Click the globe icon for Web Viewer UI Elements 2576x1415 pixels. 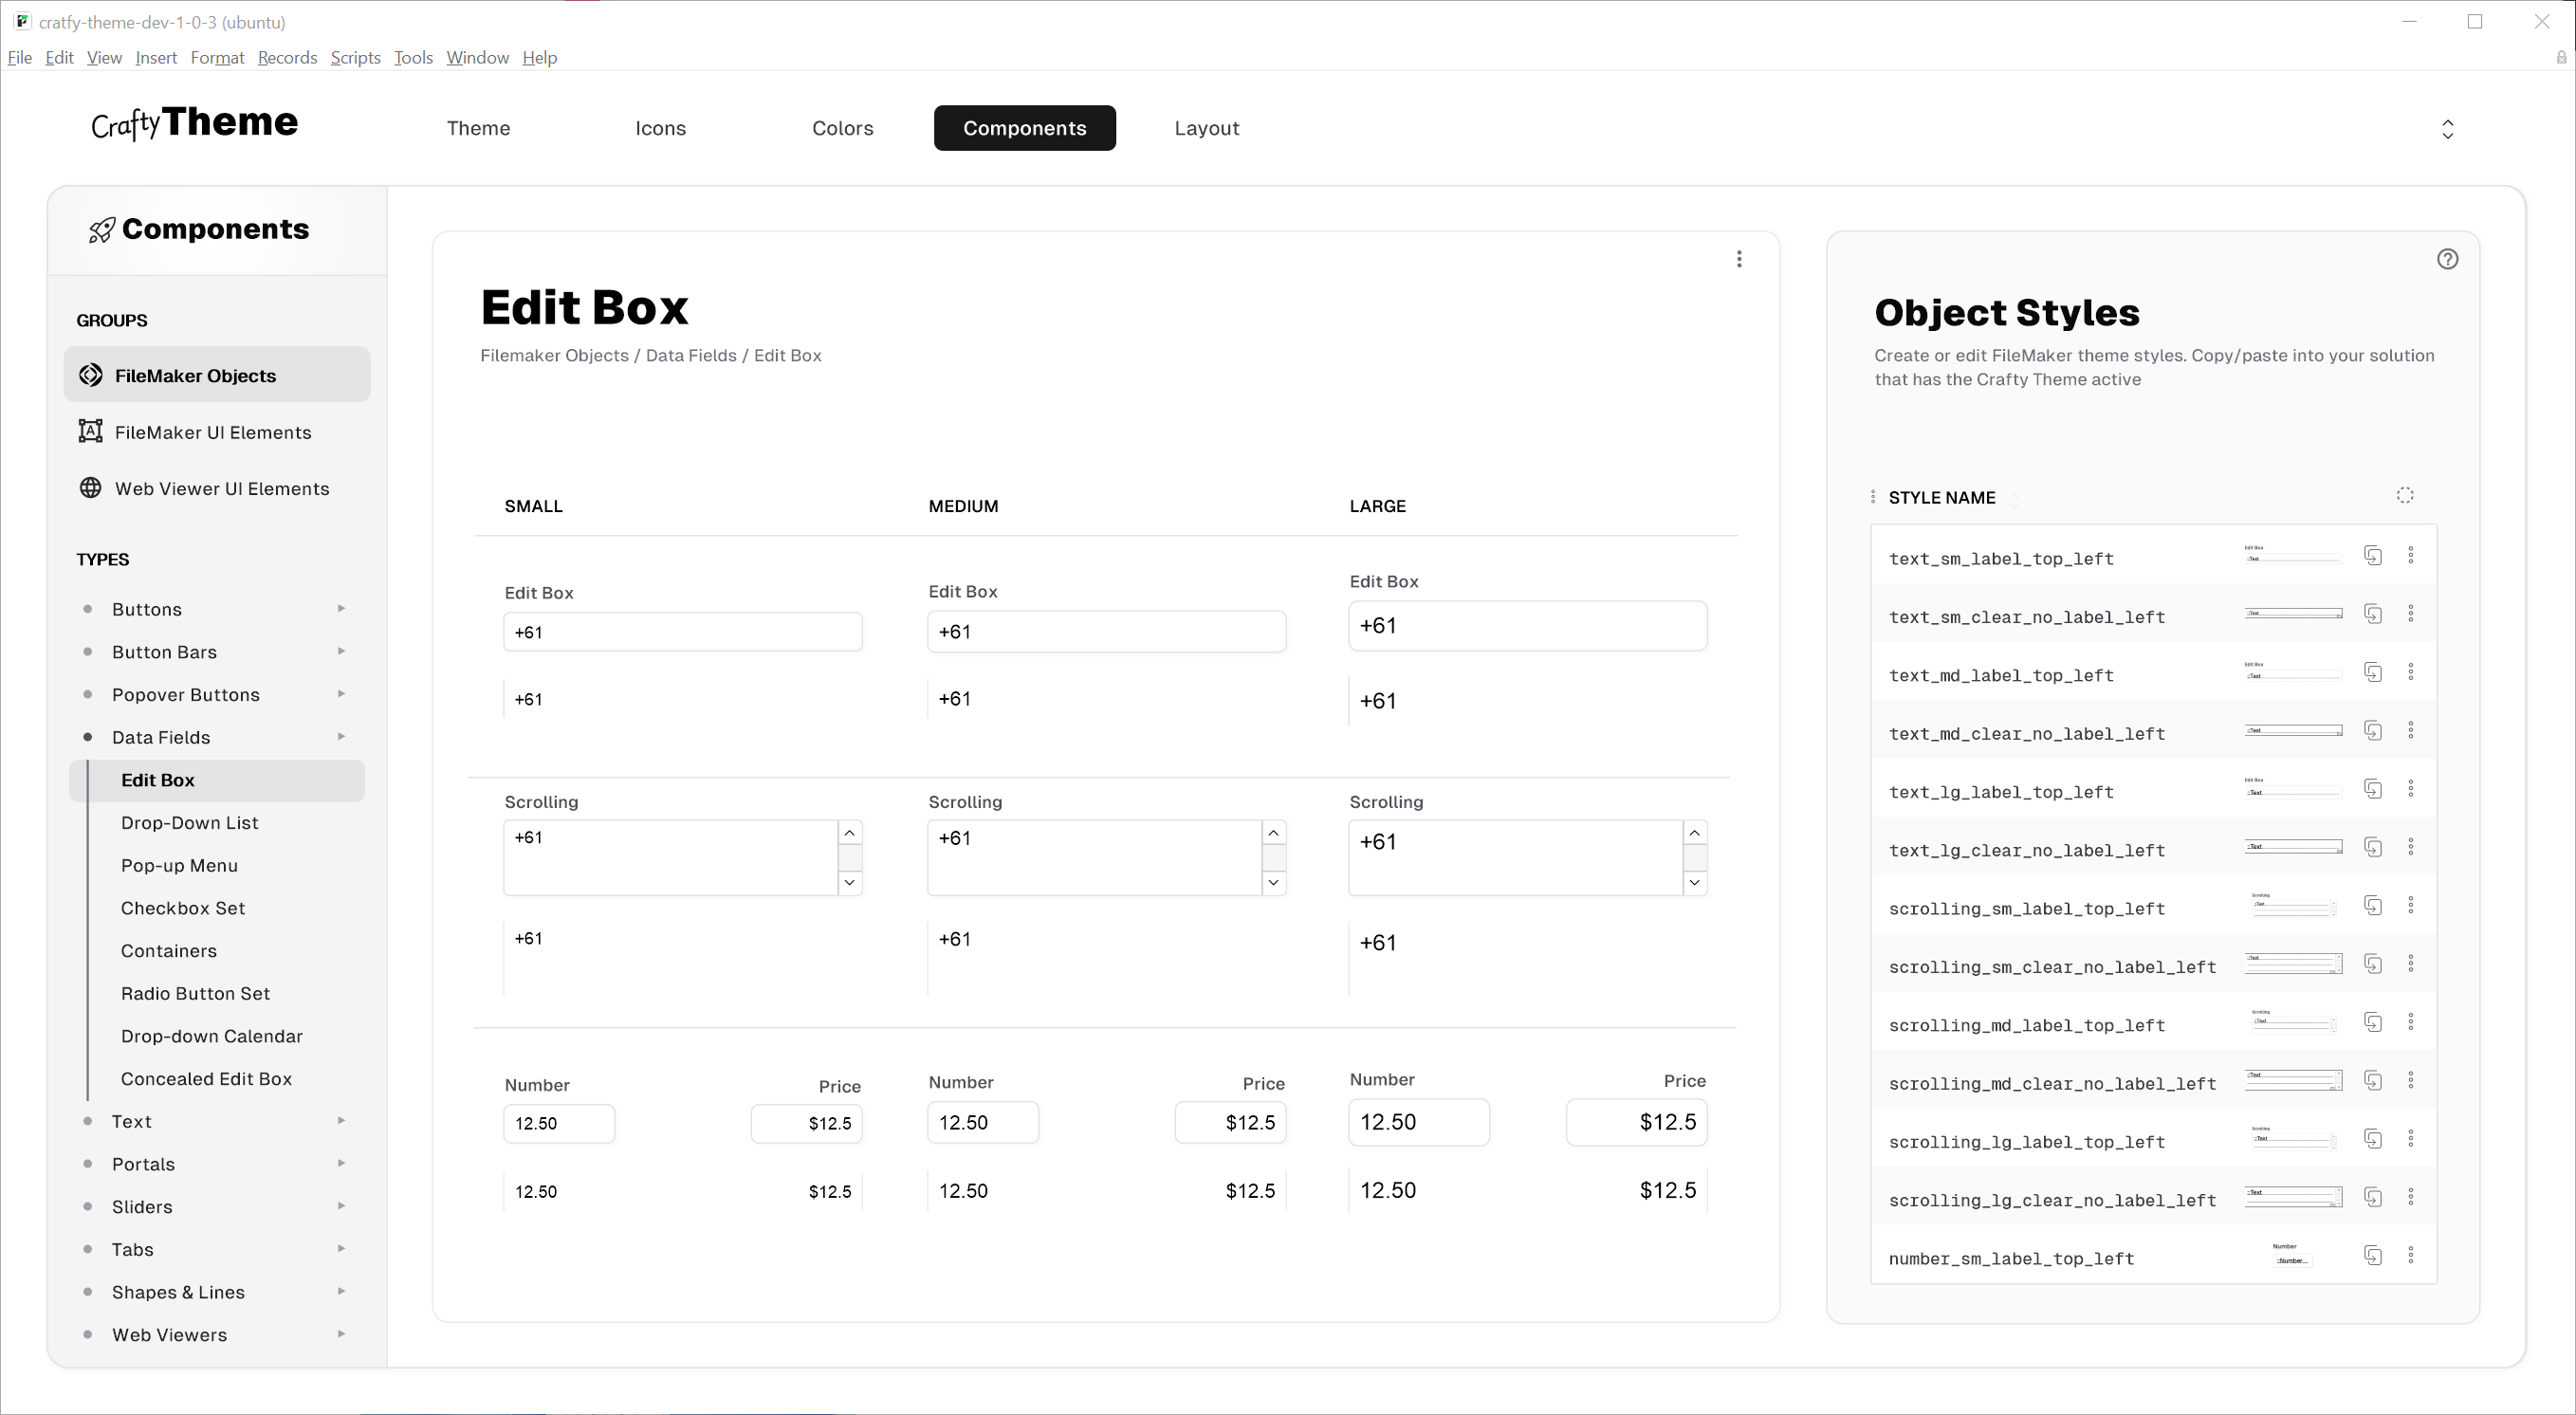(90, 488)
